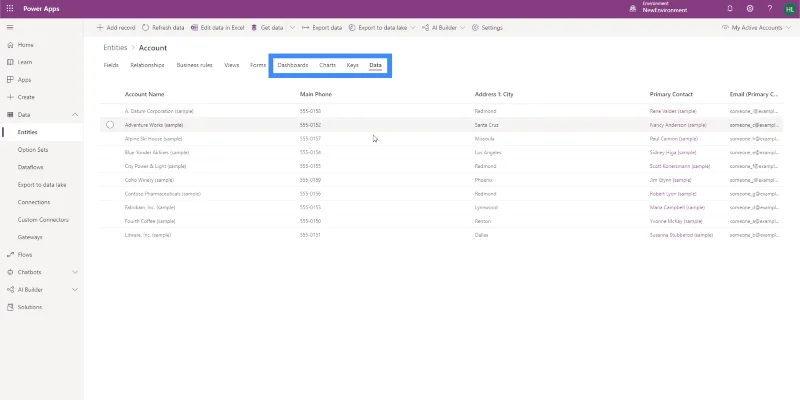Select Contoso Pharmaceuticals (sample) account name
The width and height of the screenshot is (800, 400).
coord(163,194)
